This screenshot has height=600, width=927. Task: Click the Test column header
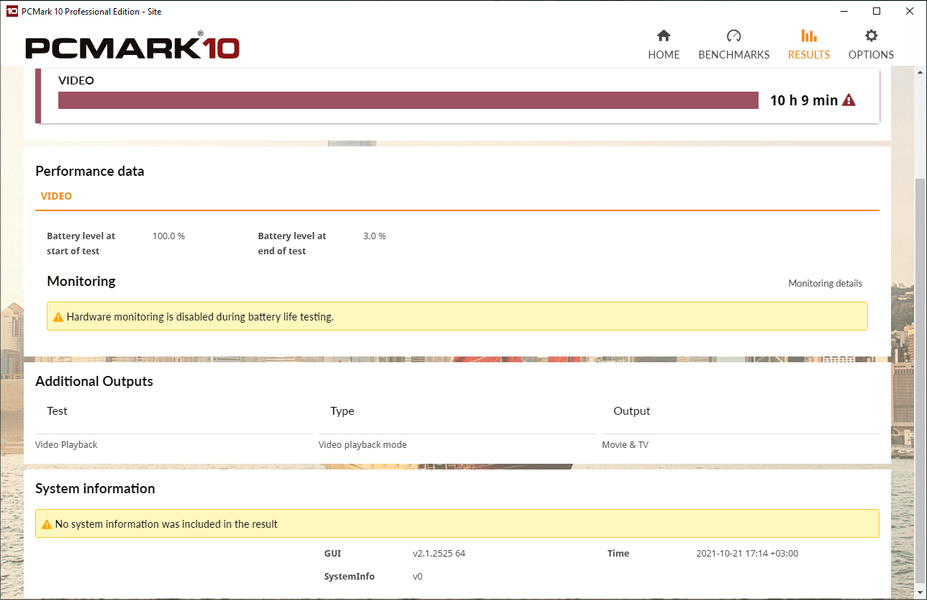(x=57, y=411)
